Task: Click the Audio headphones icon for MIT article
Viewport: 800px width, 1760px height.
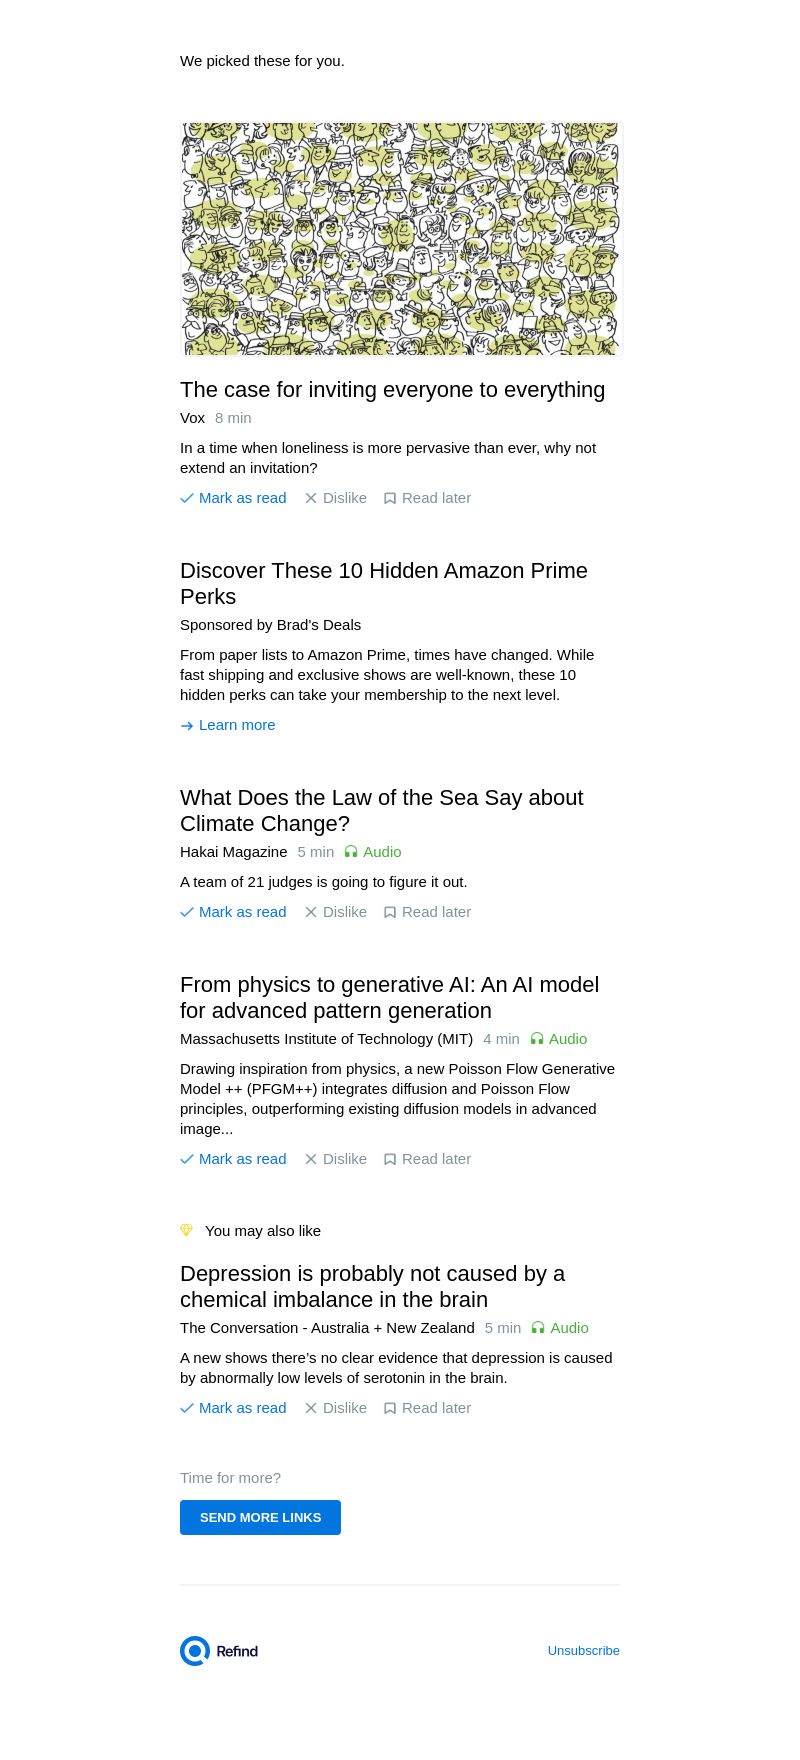Action: click(x=537, y=1039)
